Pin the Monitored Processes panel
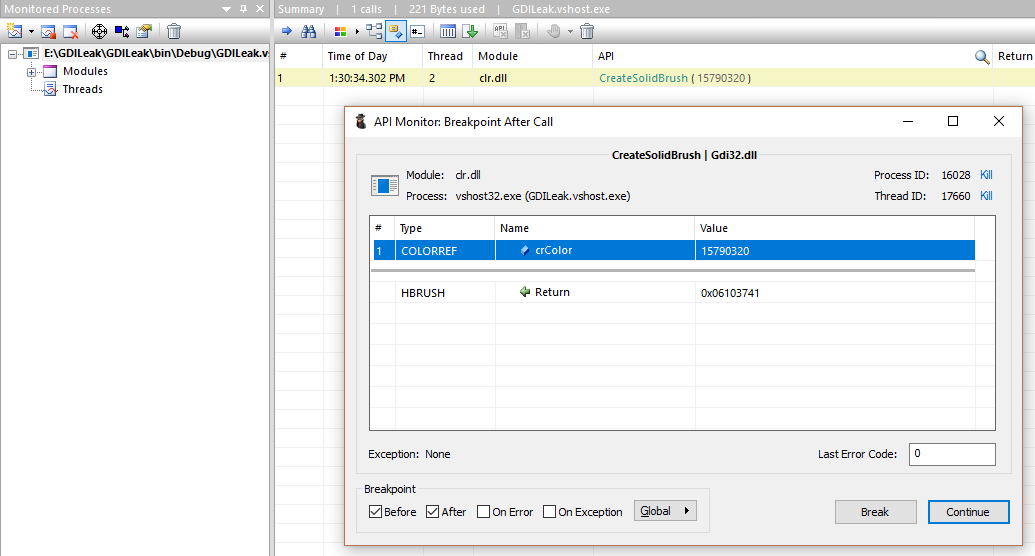Image resolution: width=1035 pixels, height=556 pixels. [x=244, y=9]
